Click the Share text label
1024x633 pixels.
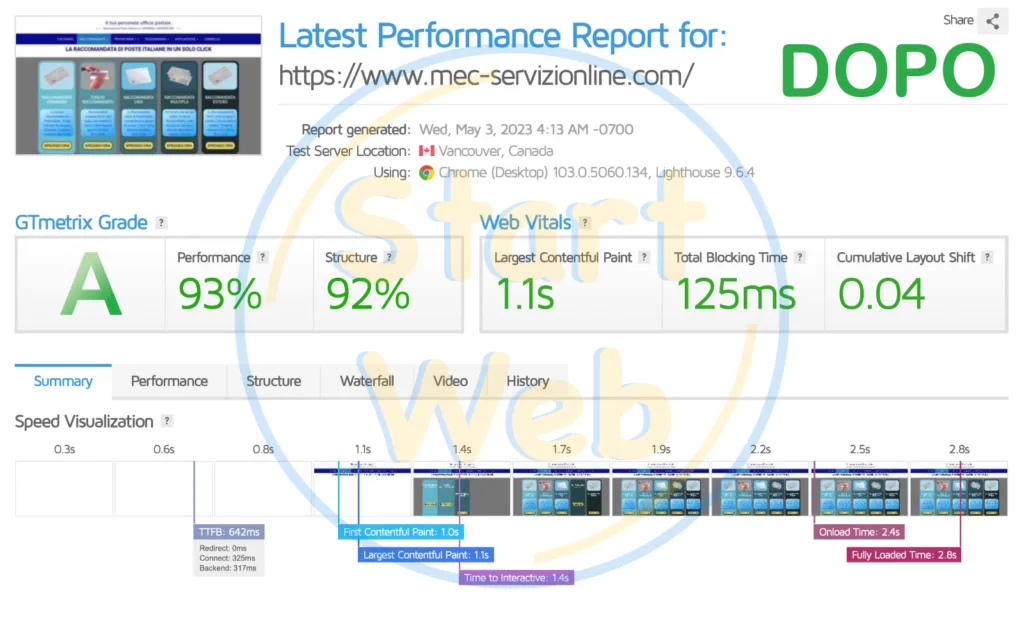[958, 20]
